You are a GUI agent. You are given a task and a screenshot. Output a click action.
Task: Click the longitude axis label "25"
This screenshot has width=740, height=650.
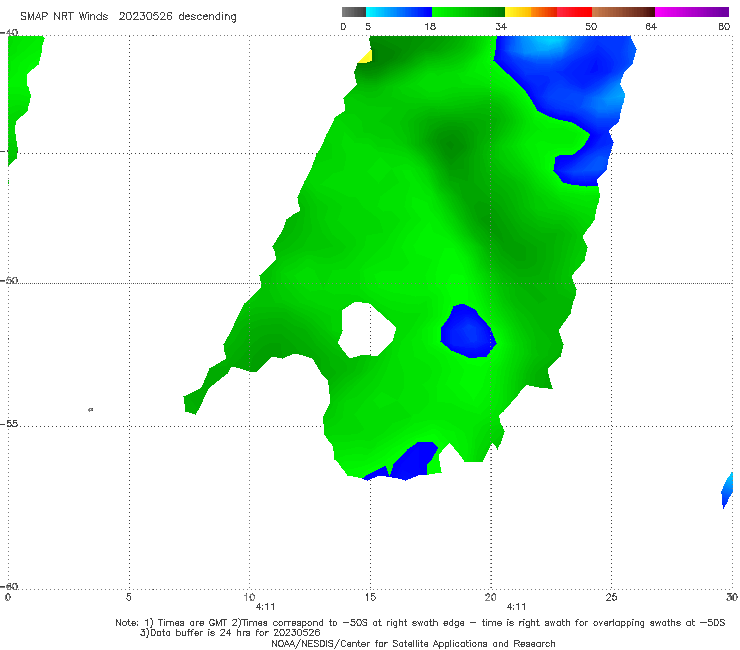click(x=611, y=598)
